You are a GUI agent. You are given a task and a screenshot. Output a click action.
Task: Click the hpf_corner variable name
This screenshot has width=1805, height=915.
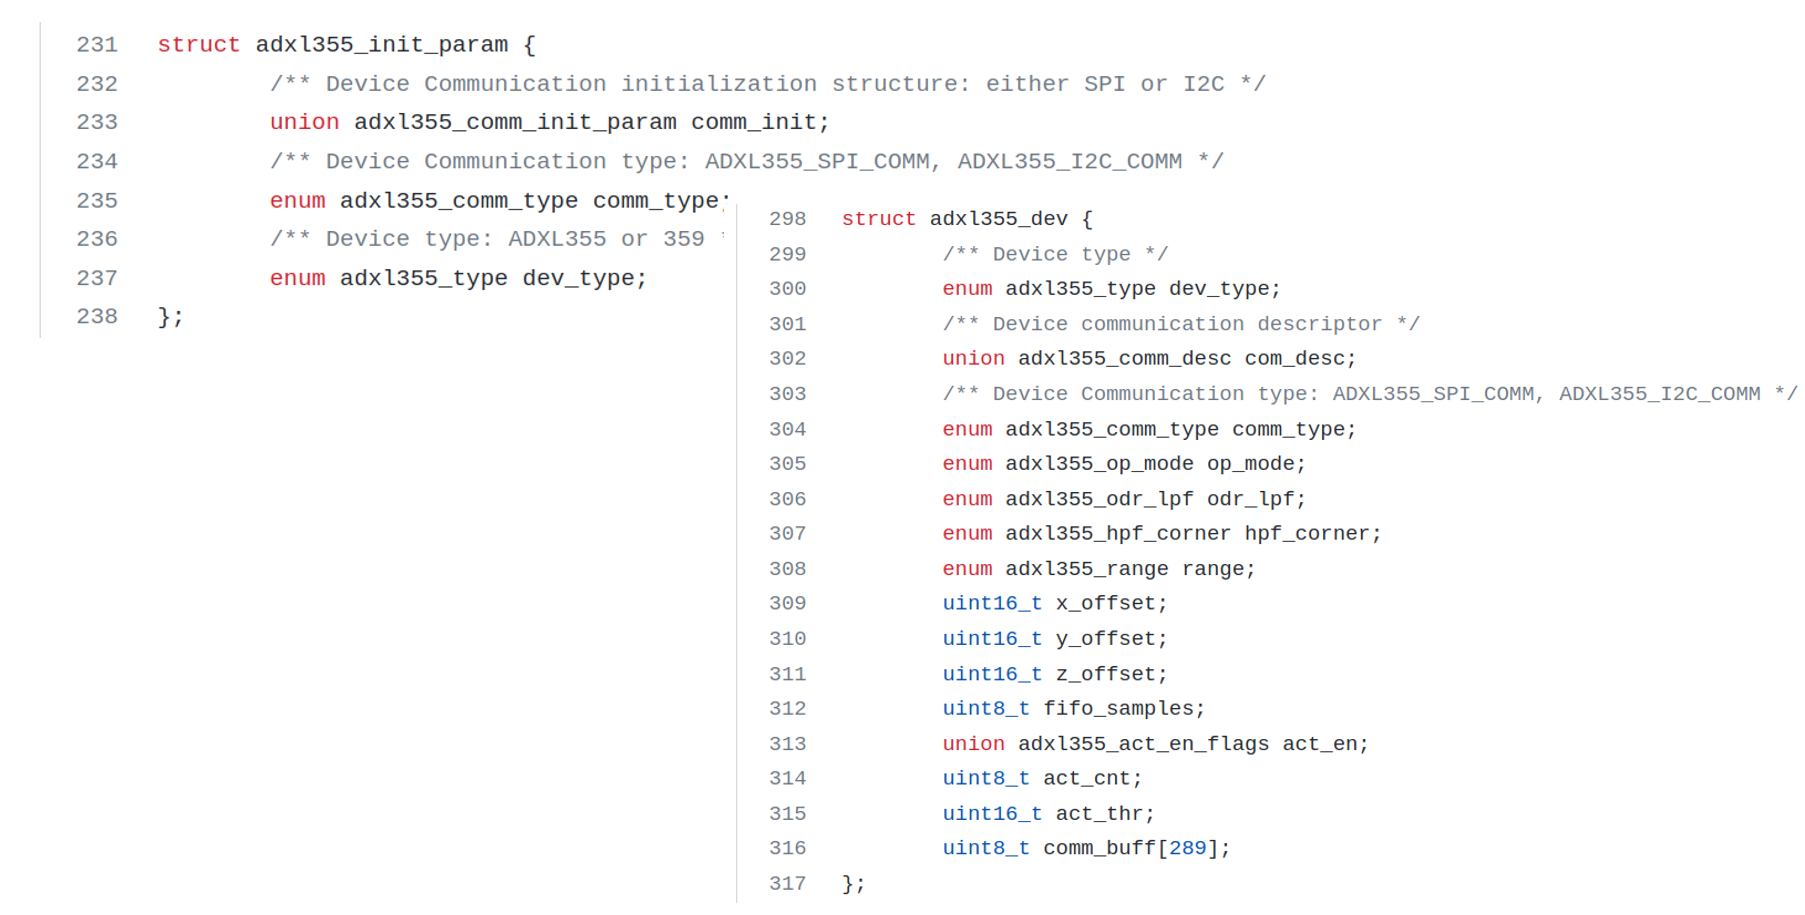click(1306, 534)
